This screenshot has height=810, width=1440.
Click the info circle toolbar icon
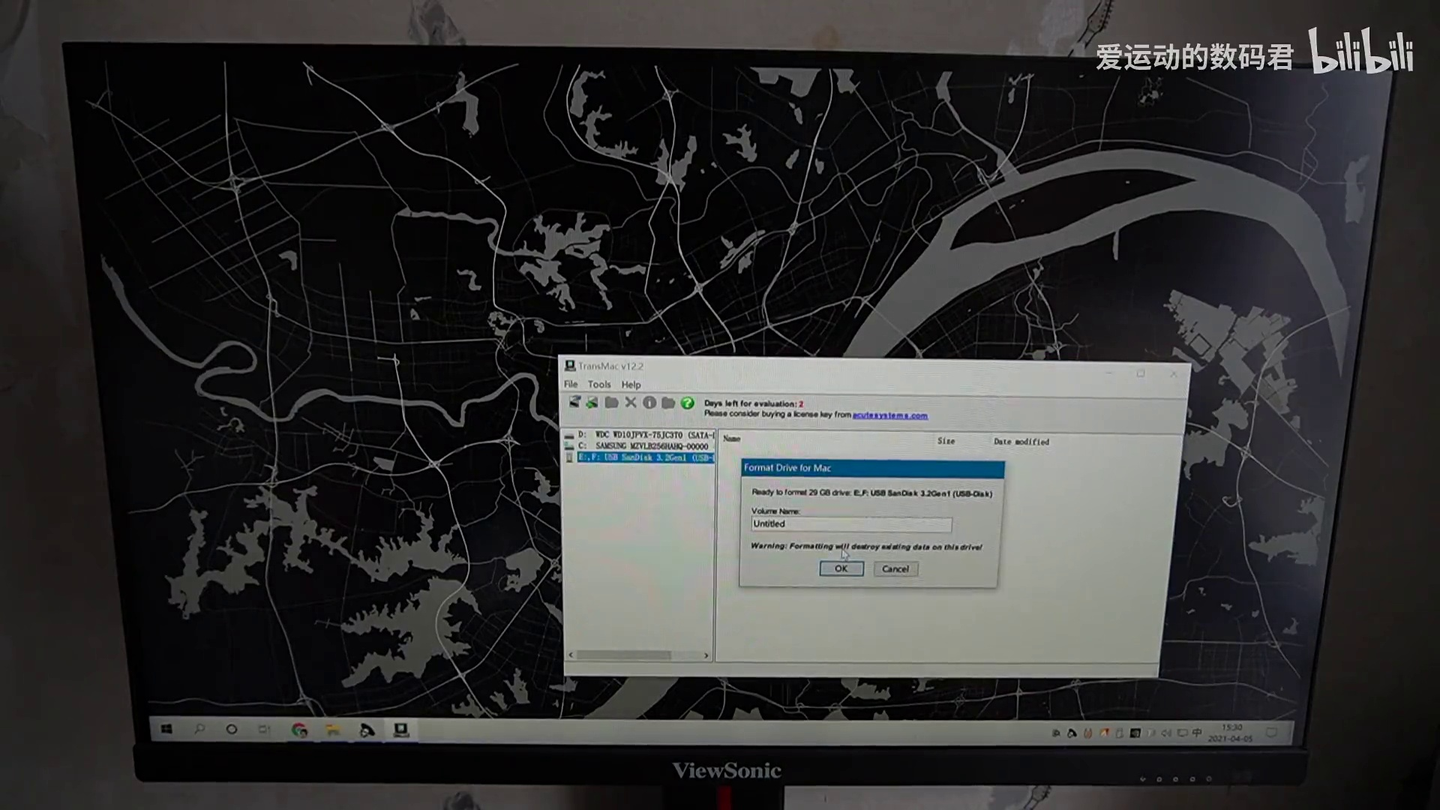[x=649, y=403]
